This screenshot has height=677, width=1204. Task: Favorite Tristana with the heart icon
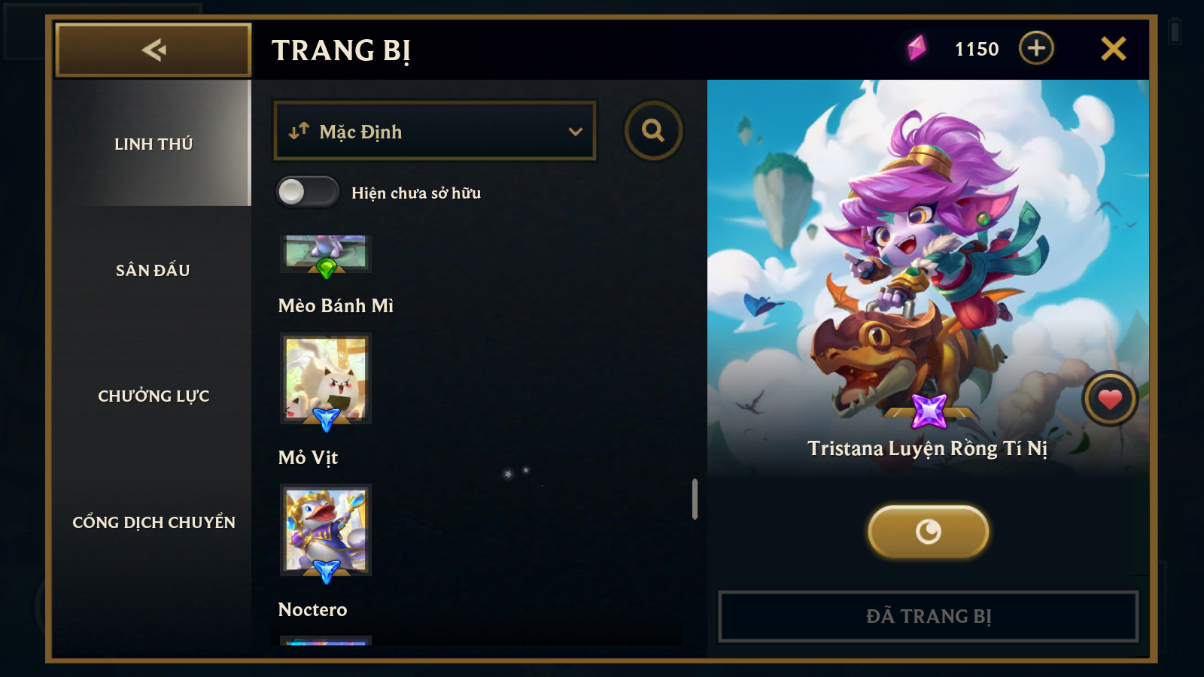tap(1110, 399)
